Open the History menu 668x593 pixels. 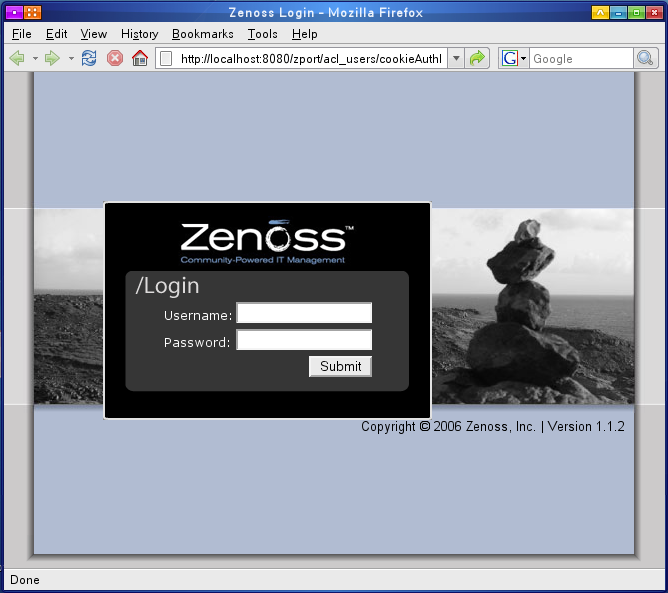(x=139, y=34)
